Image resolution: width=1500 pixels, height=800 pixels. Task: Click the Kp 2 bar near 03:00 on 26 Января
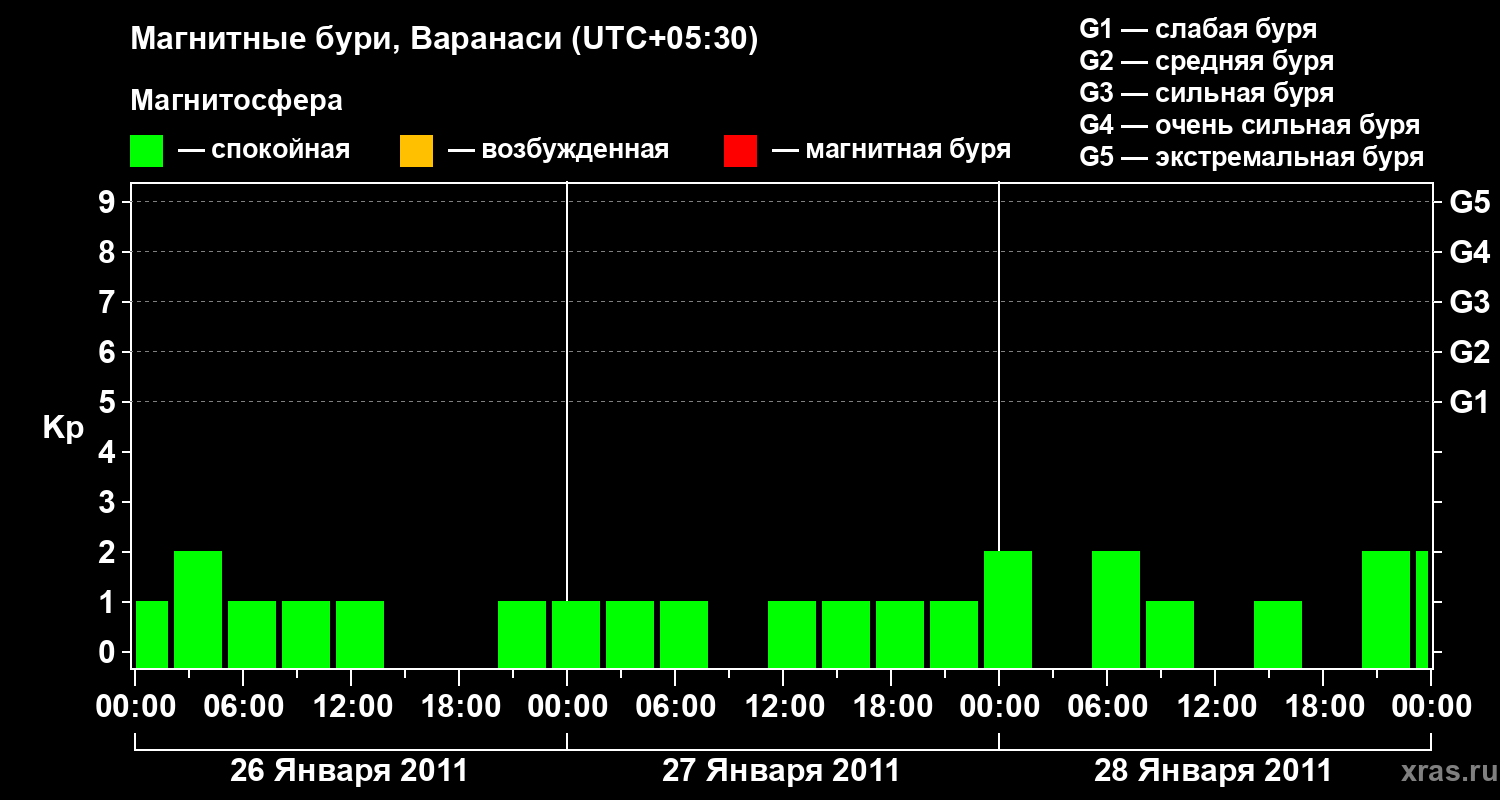point(198,609)
